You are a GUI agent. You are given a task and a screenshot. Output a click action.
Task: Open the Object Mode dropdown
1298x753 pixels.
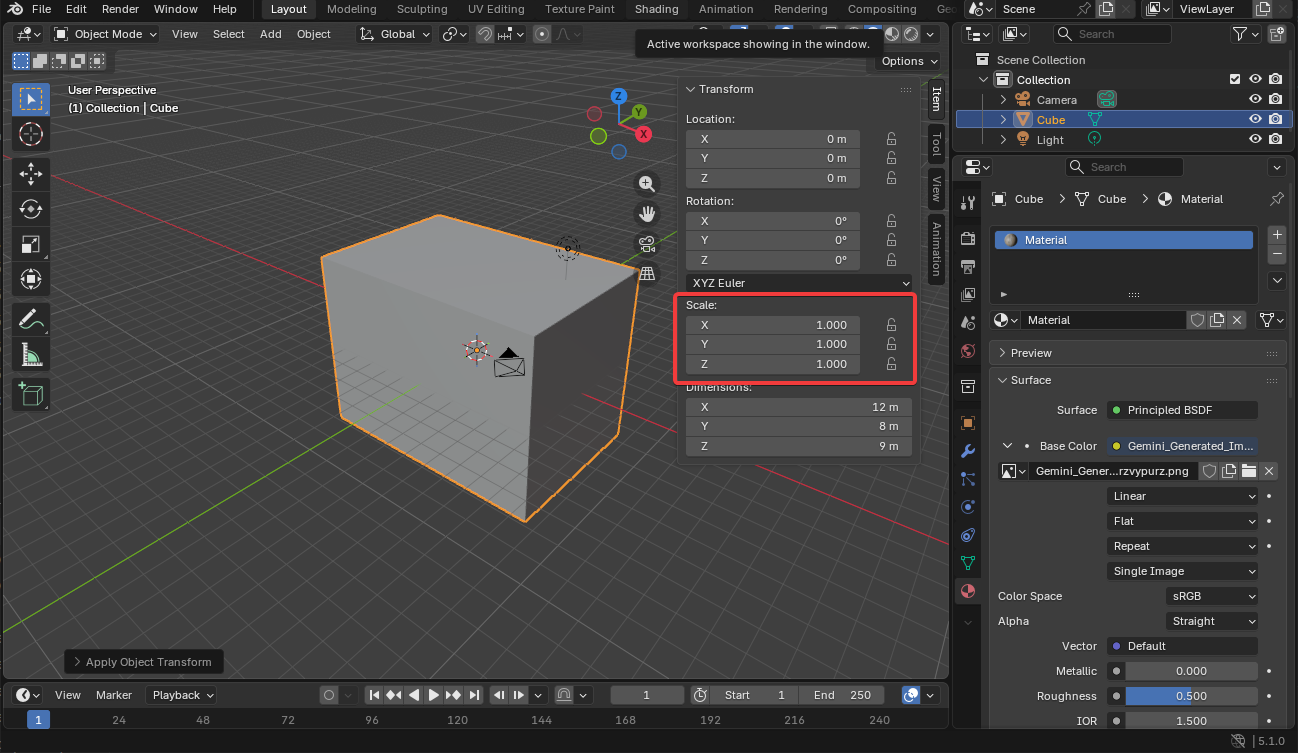click(106, 34)
